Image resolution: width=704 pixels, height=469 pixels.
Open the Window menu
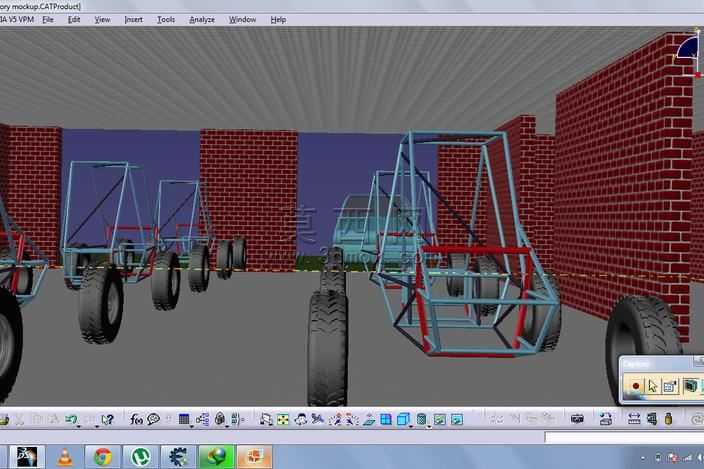click(x=242, y=20)
